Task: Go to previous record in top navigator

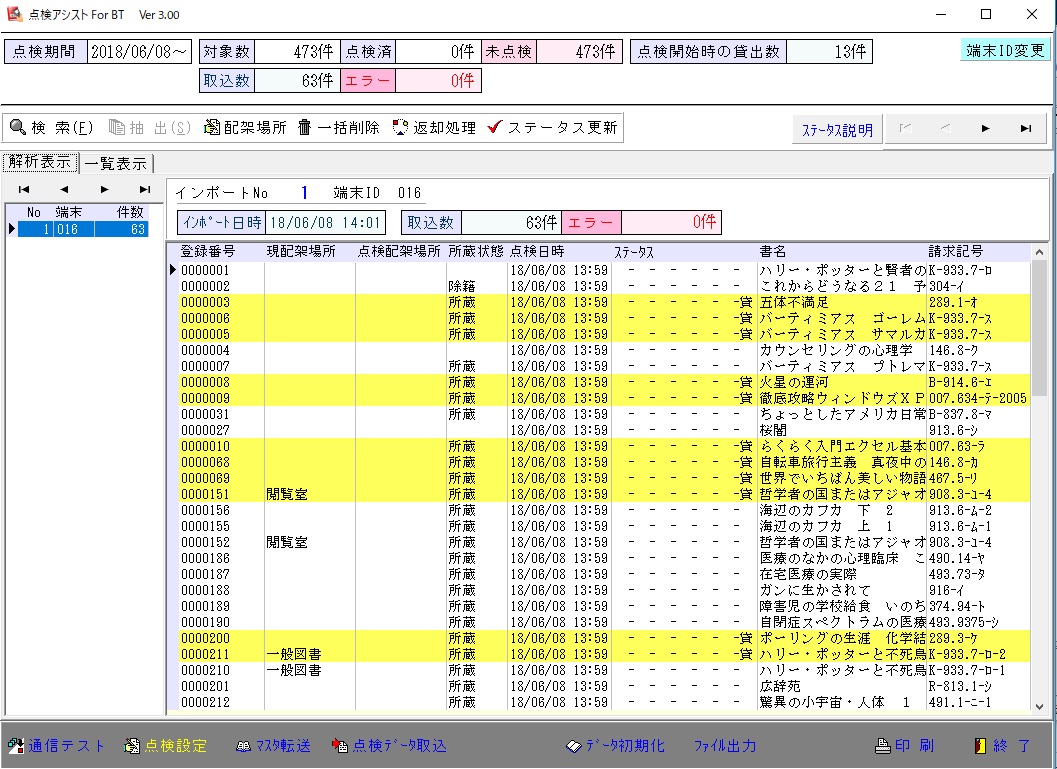Action: click(946, 128)
